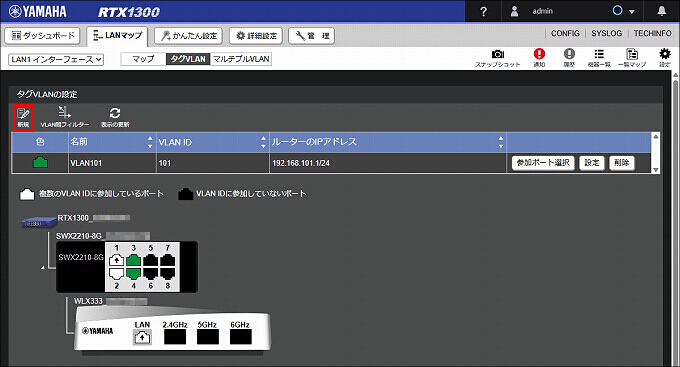Click the page scrollbar up arrow
This screenshot has height=367, width=680.
pos(675,75)
